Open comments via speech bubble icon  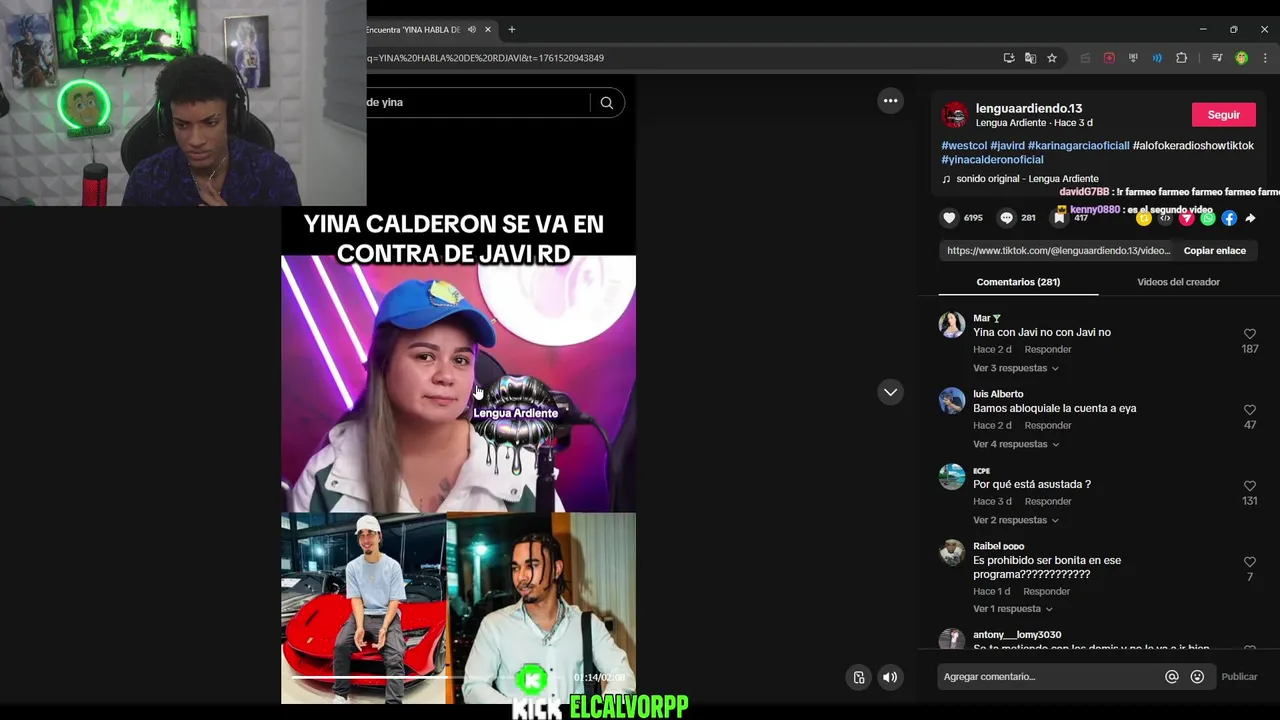pyautogui.click(x=1006, y=218)
